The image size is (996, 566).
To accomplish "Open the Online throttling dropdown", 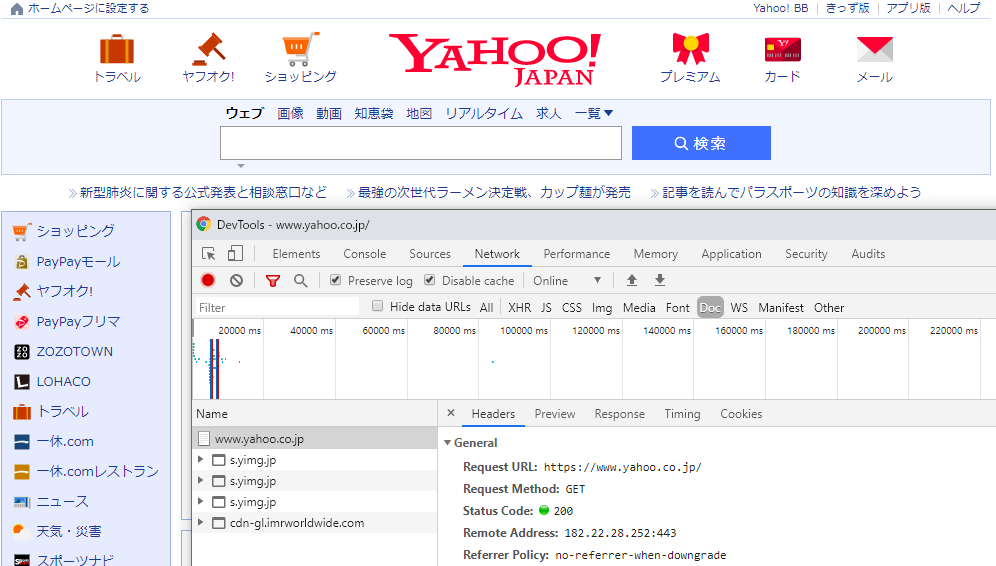I will tap(567, 281).
